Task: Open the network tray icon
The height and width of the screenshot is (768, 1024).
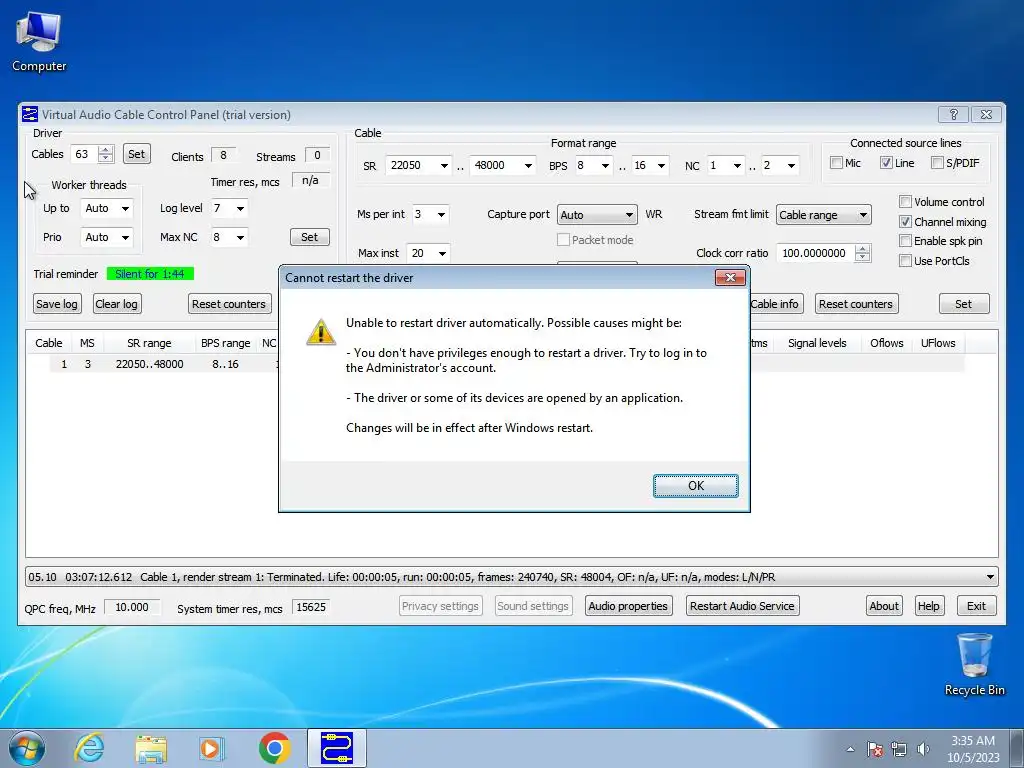Action: 899,749
